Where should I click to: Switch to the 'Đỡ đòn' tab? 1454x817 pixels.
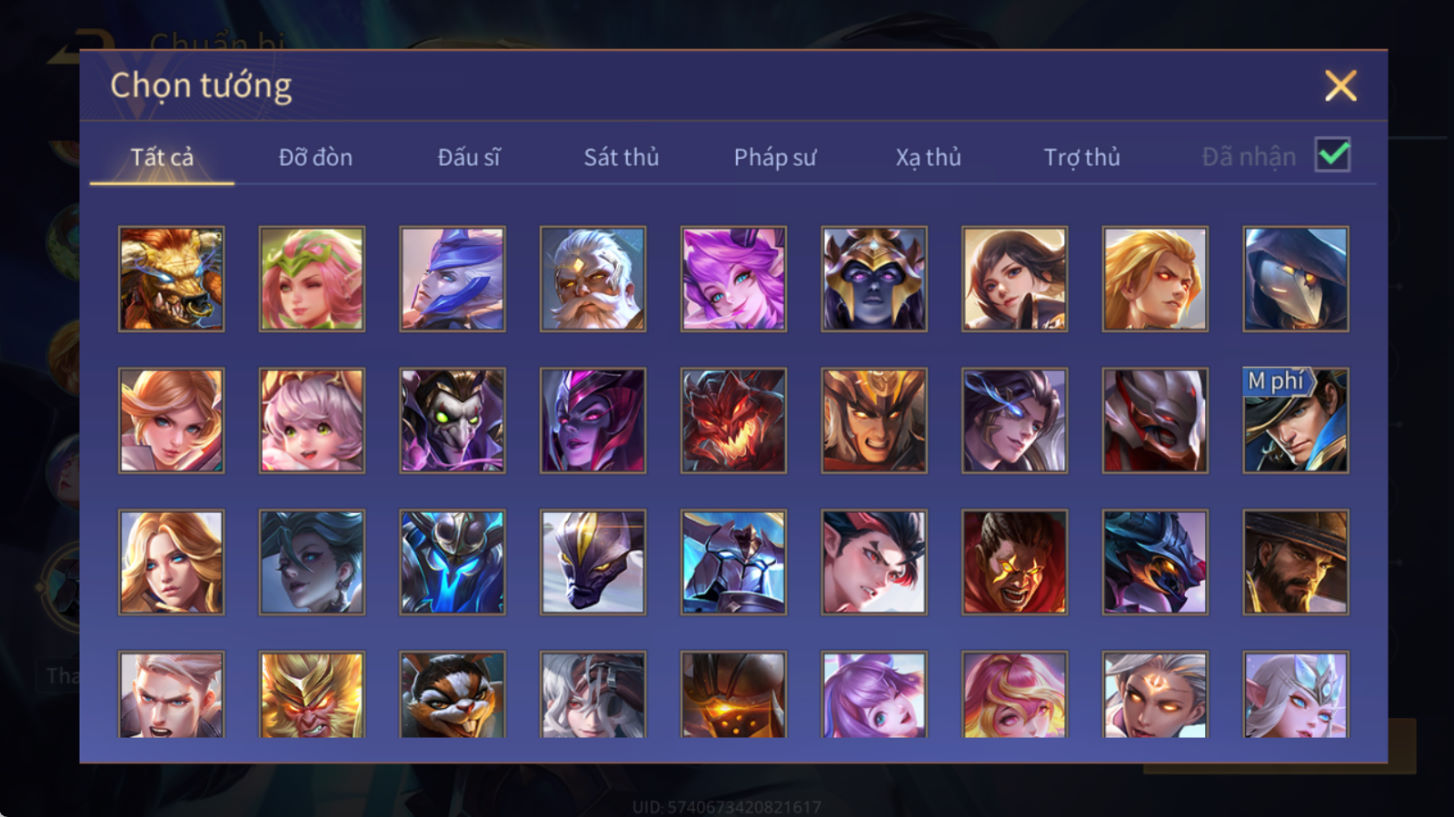point(315,157)
